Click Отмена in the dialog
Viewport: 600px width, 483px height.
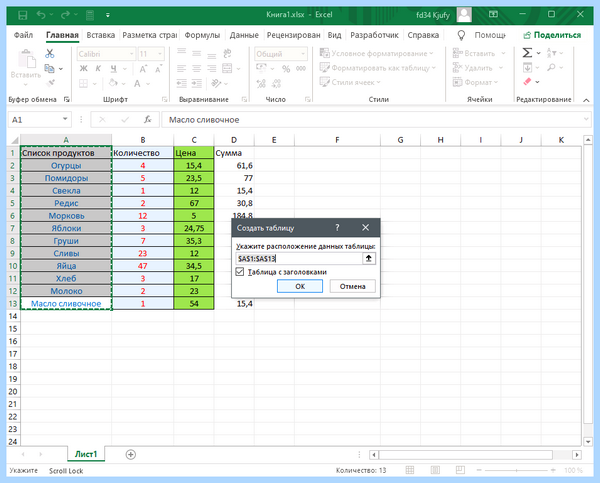[x=352, y=286]
